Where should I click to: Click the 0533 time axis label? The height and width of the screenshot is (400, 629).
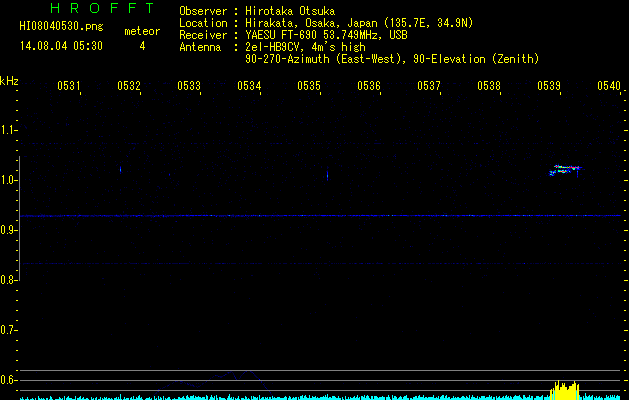pyautogui.click(x=189, y=85)
